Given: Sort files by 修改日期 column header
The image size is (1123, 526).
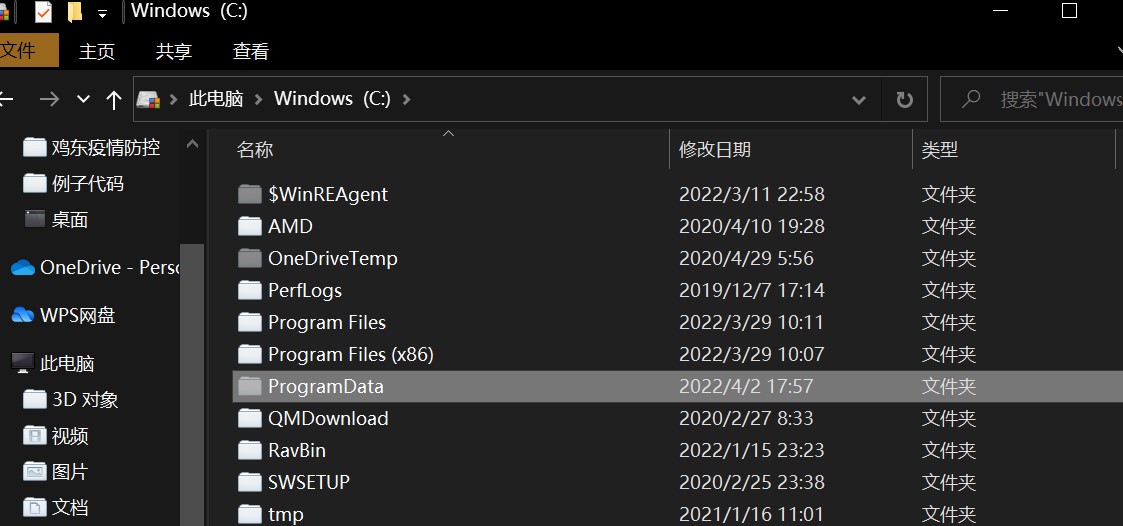Looking at the screenshot, I should pyautogui.click(x=715, y=149).
